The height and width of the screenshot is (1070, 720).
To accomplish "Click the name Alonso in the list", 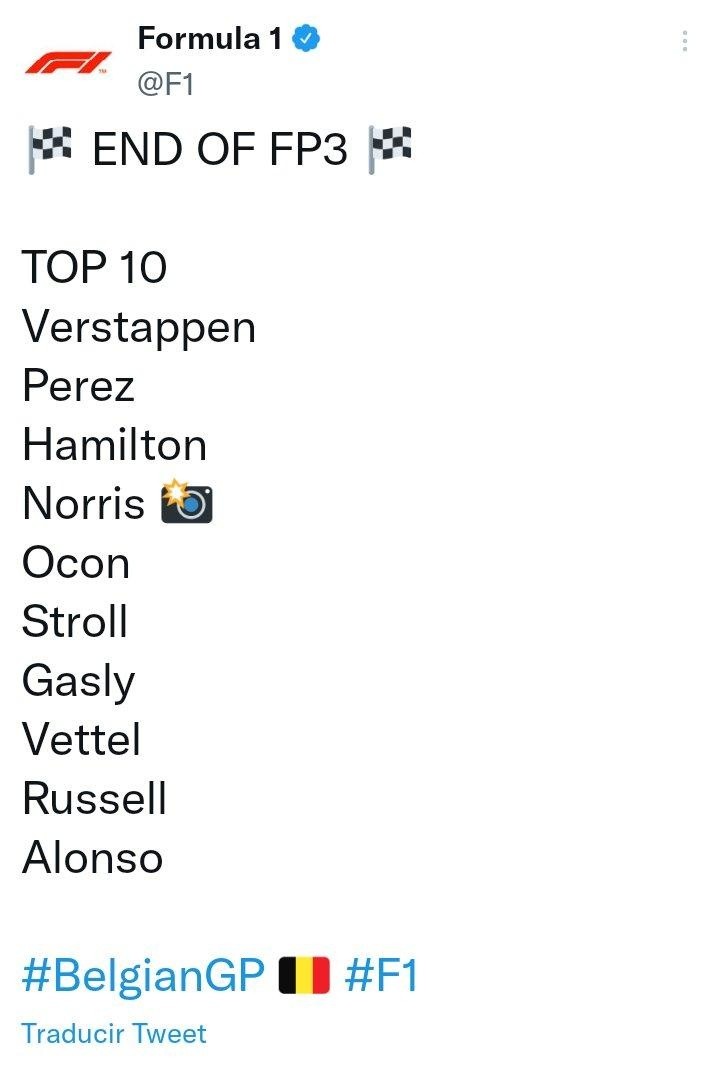I will [x=92, y=858].
